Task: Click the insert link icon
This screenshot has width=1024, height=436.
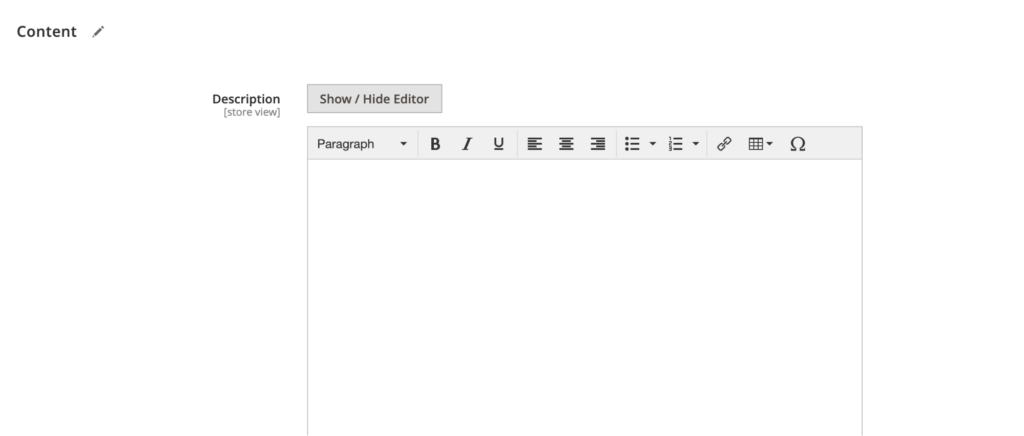Action: 725,144
